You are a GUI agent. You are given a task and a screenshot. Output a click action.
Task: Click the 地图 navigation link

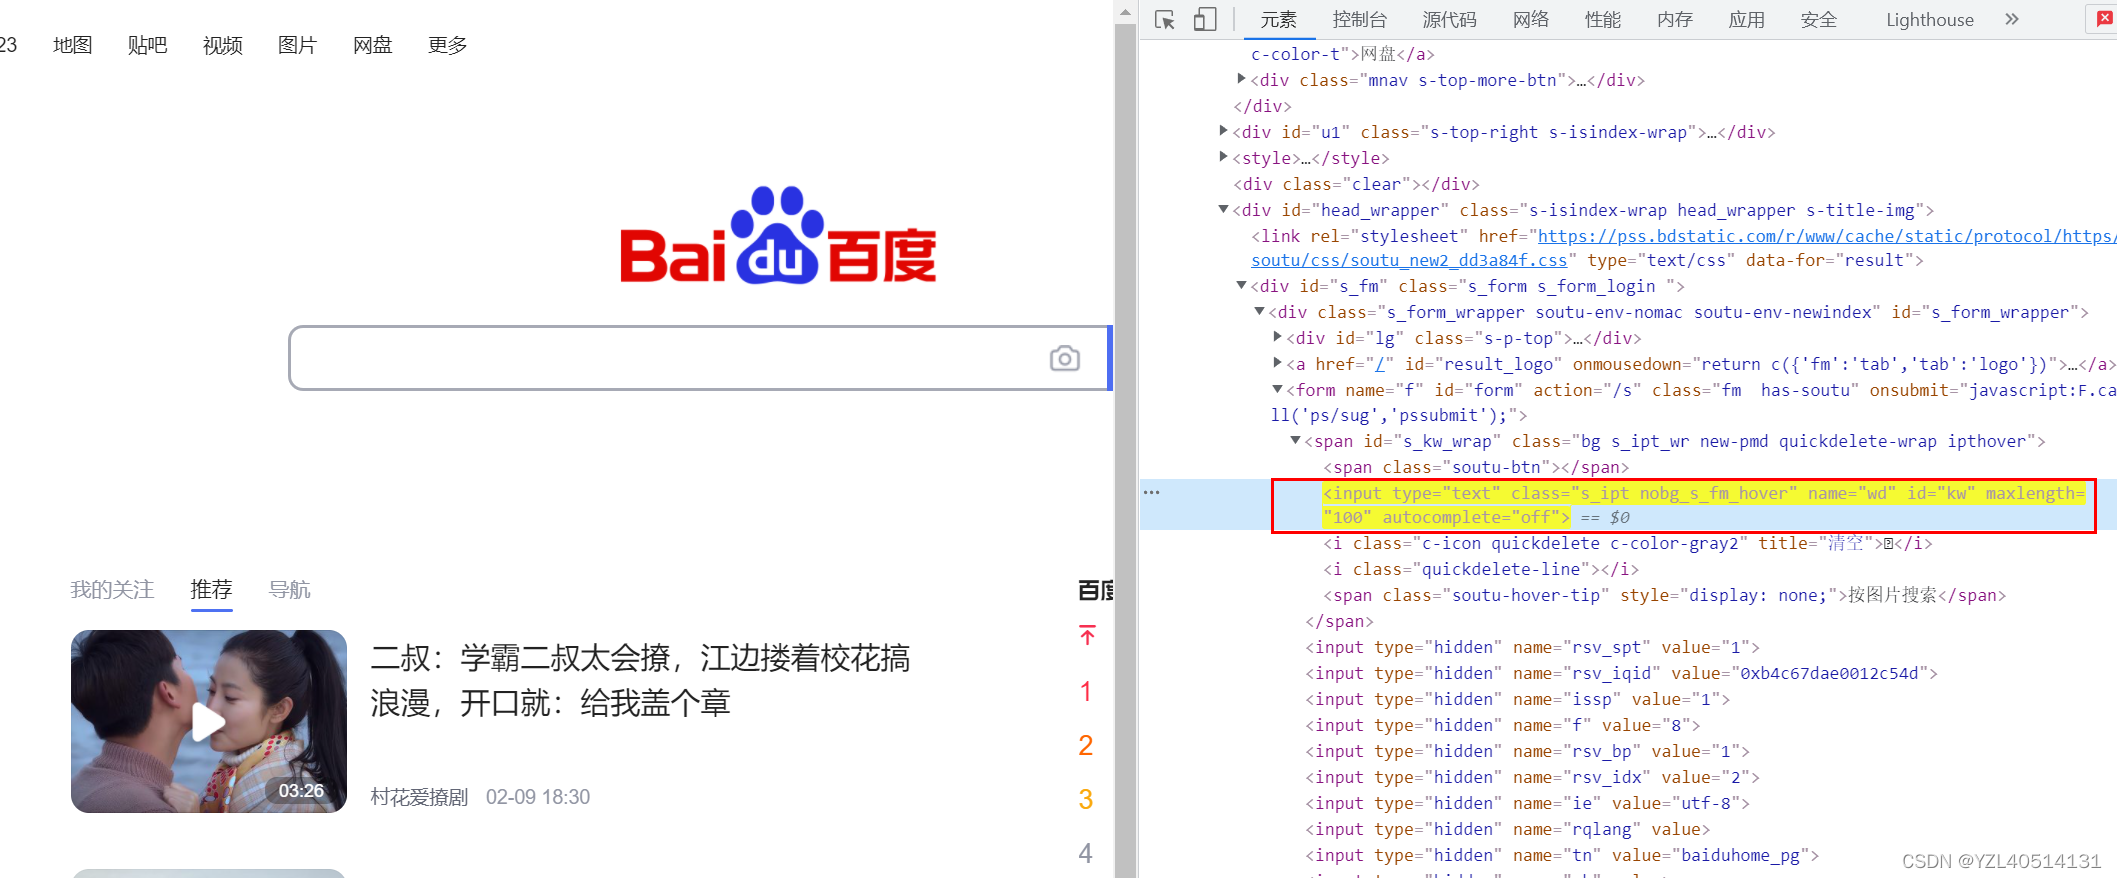pos(73,45)
